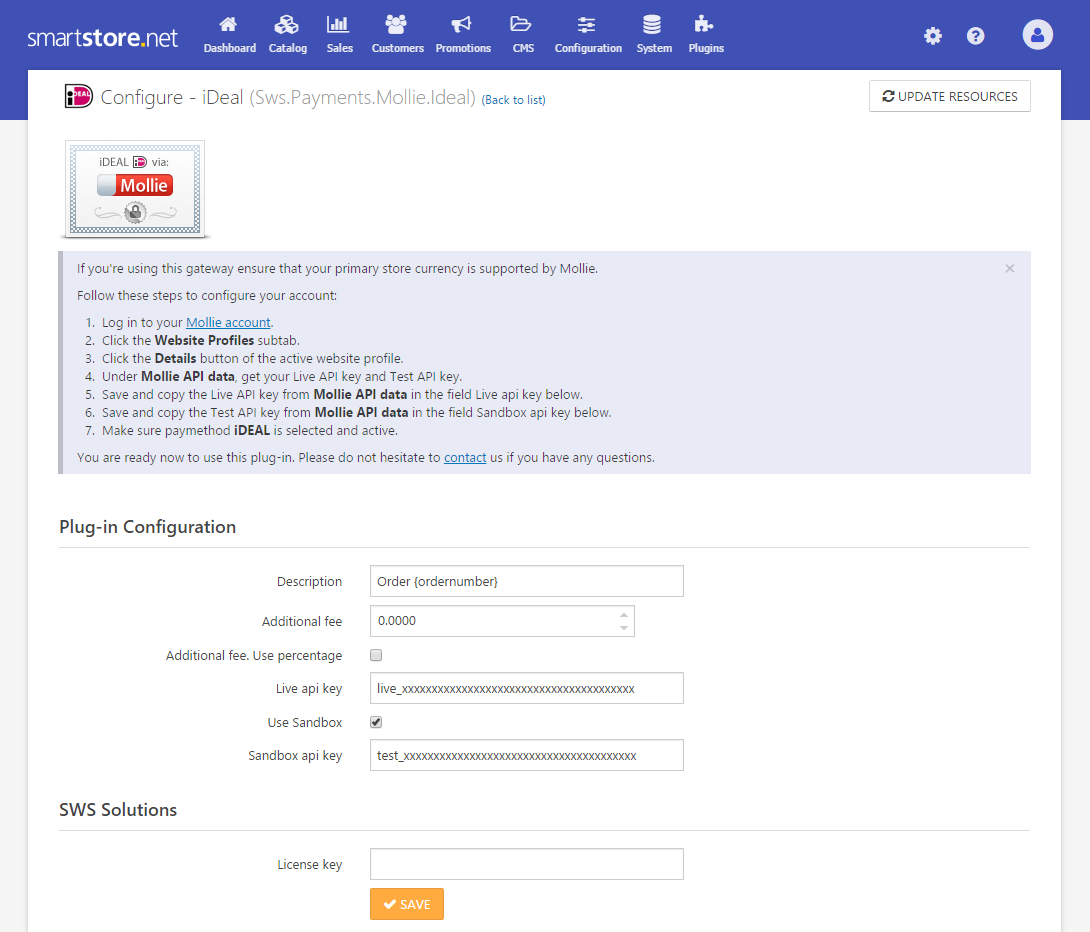Enable the Additional fee Use percentage checkbox
Viewport: 1090px width, 932px height.
pos(376,655)
